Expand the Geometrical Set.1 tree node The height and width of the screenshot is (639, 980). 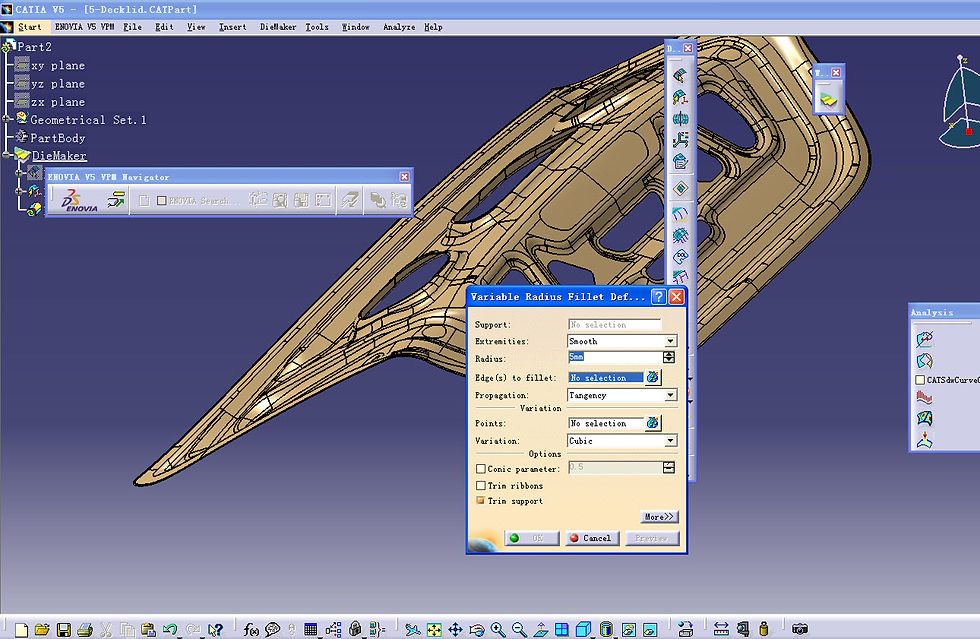(7, 119)
